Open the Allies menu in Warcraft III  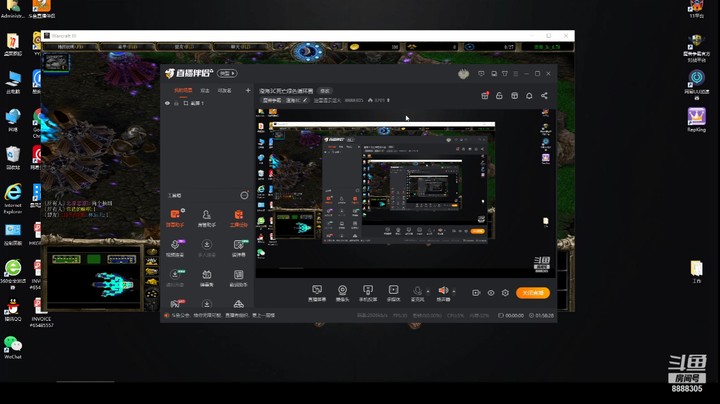[x=185, y=47]
